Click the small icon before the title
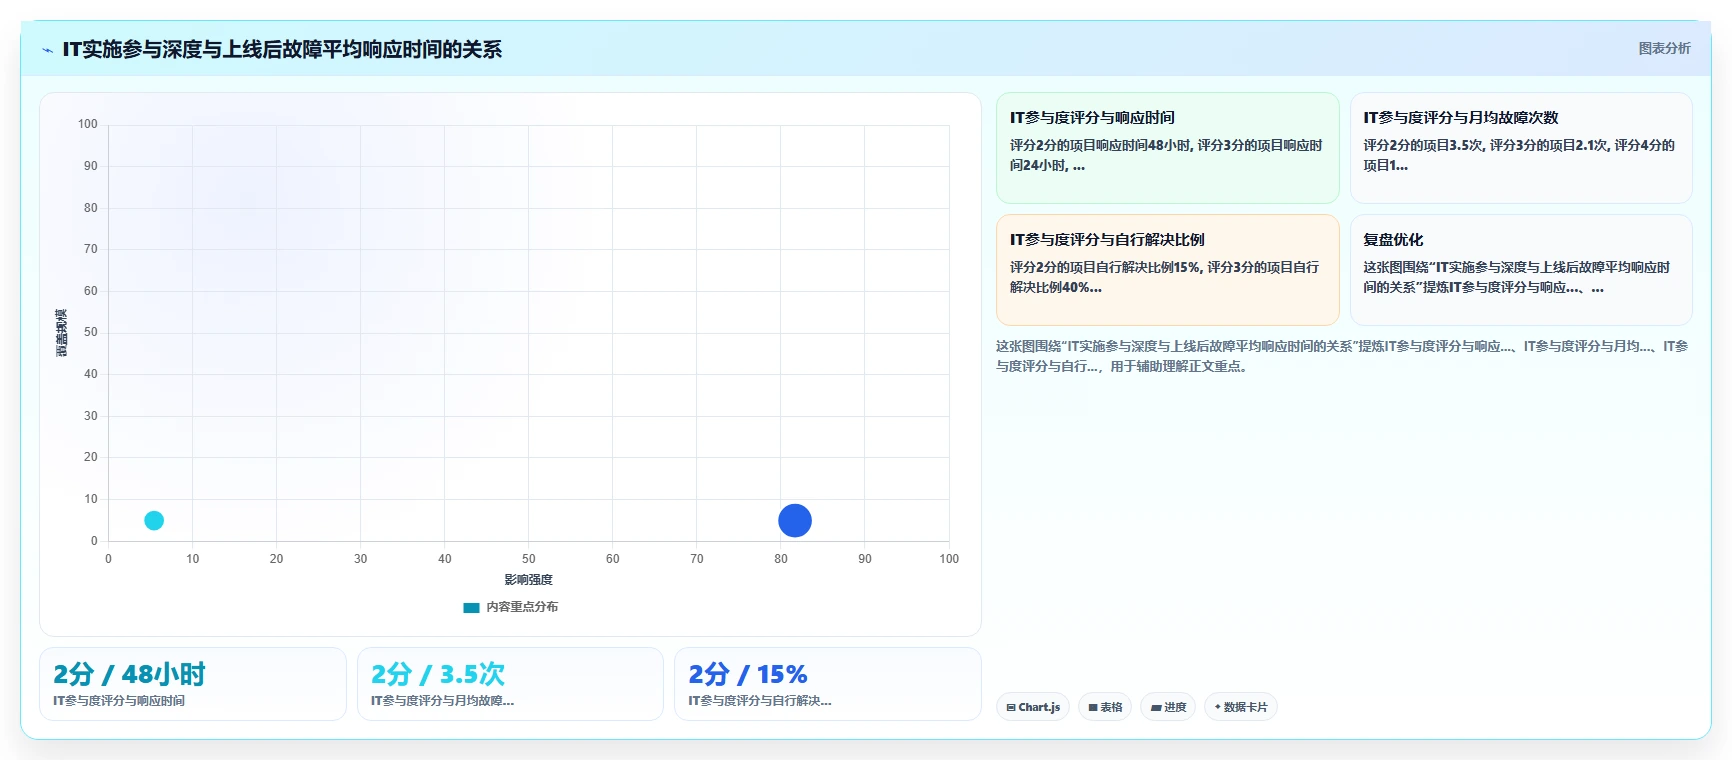This screenshot has width=1732, height=760. (47, 50)
